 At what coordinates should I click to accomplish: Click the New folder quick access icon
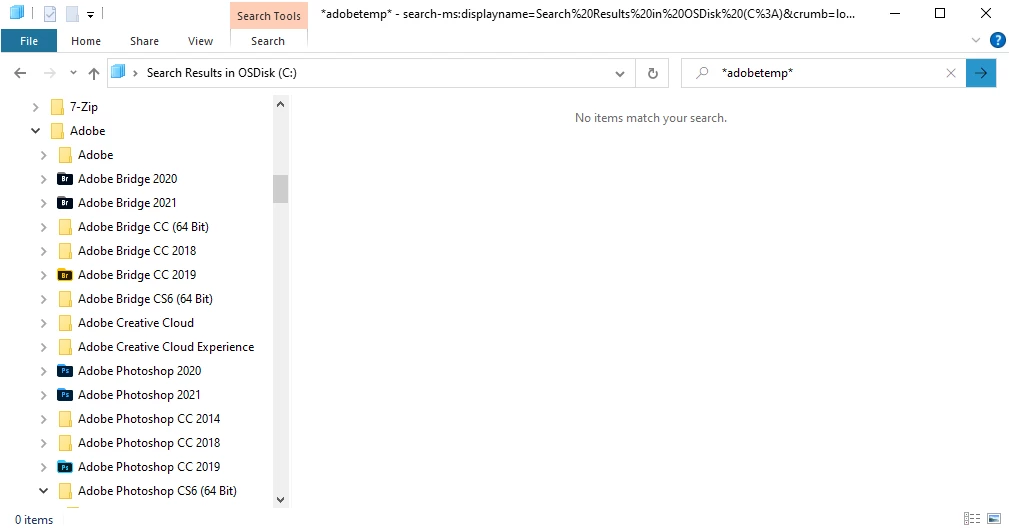tap(72, 14)
